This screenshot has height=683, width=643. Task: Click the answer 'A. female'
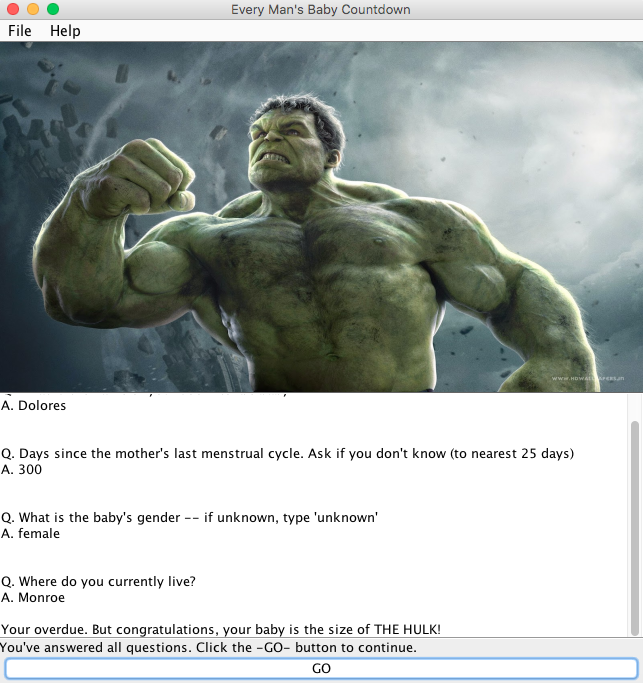pyautogui.click(x=30, y=534)
